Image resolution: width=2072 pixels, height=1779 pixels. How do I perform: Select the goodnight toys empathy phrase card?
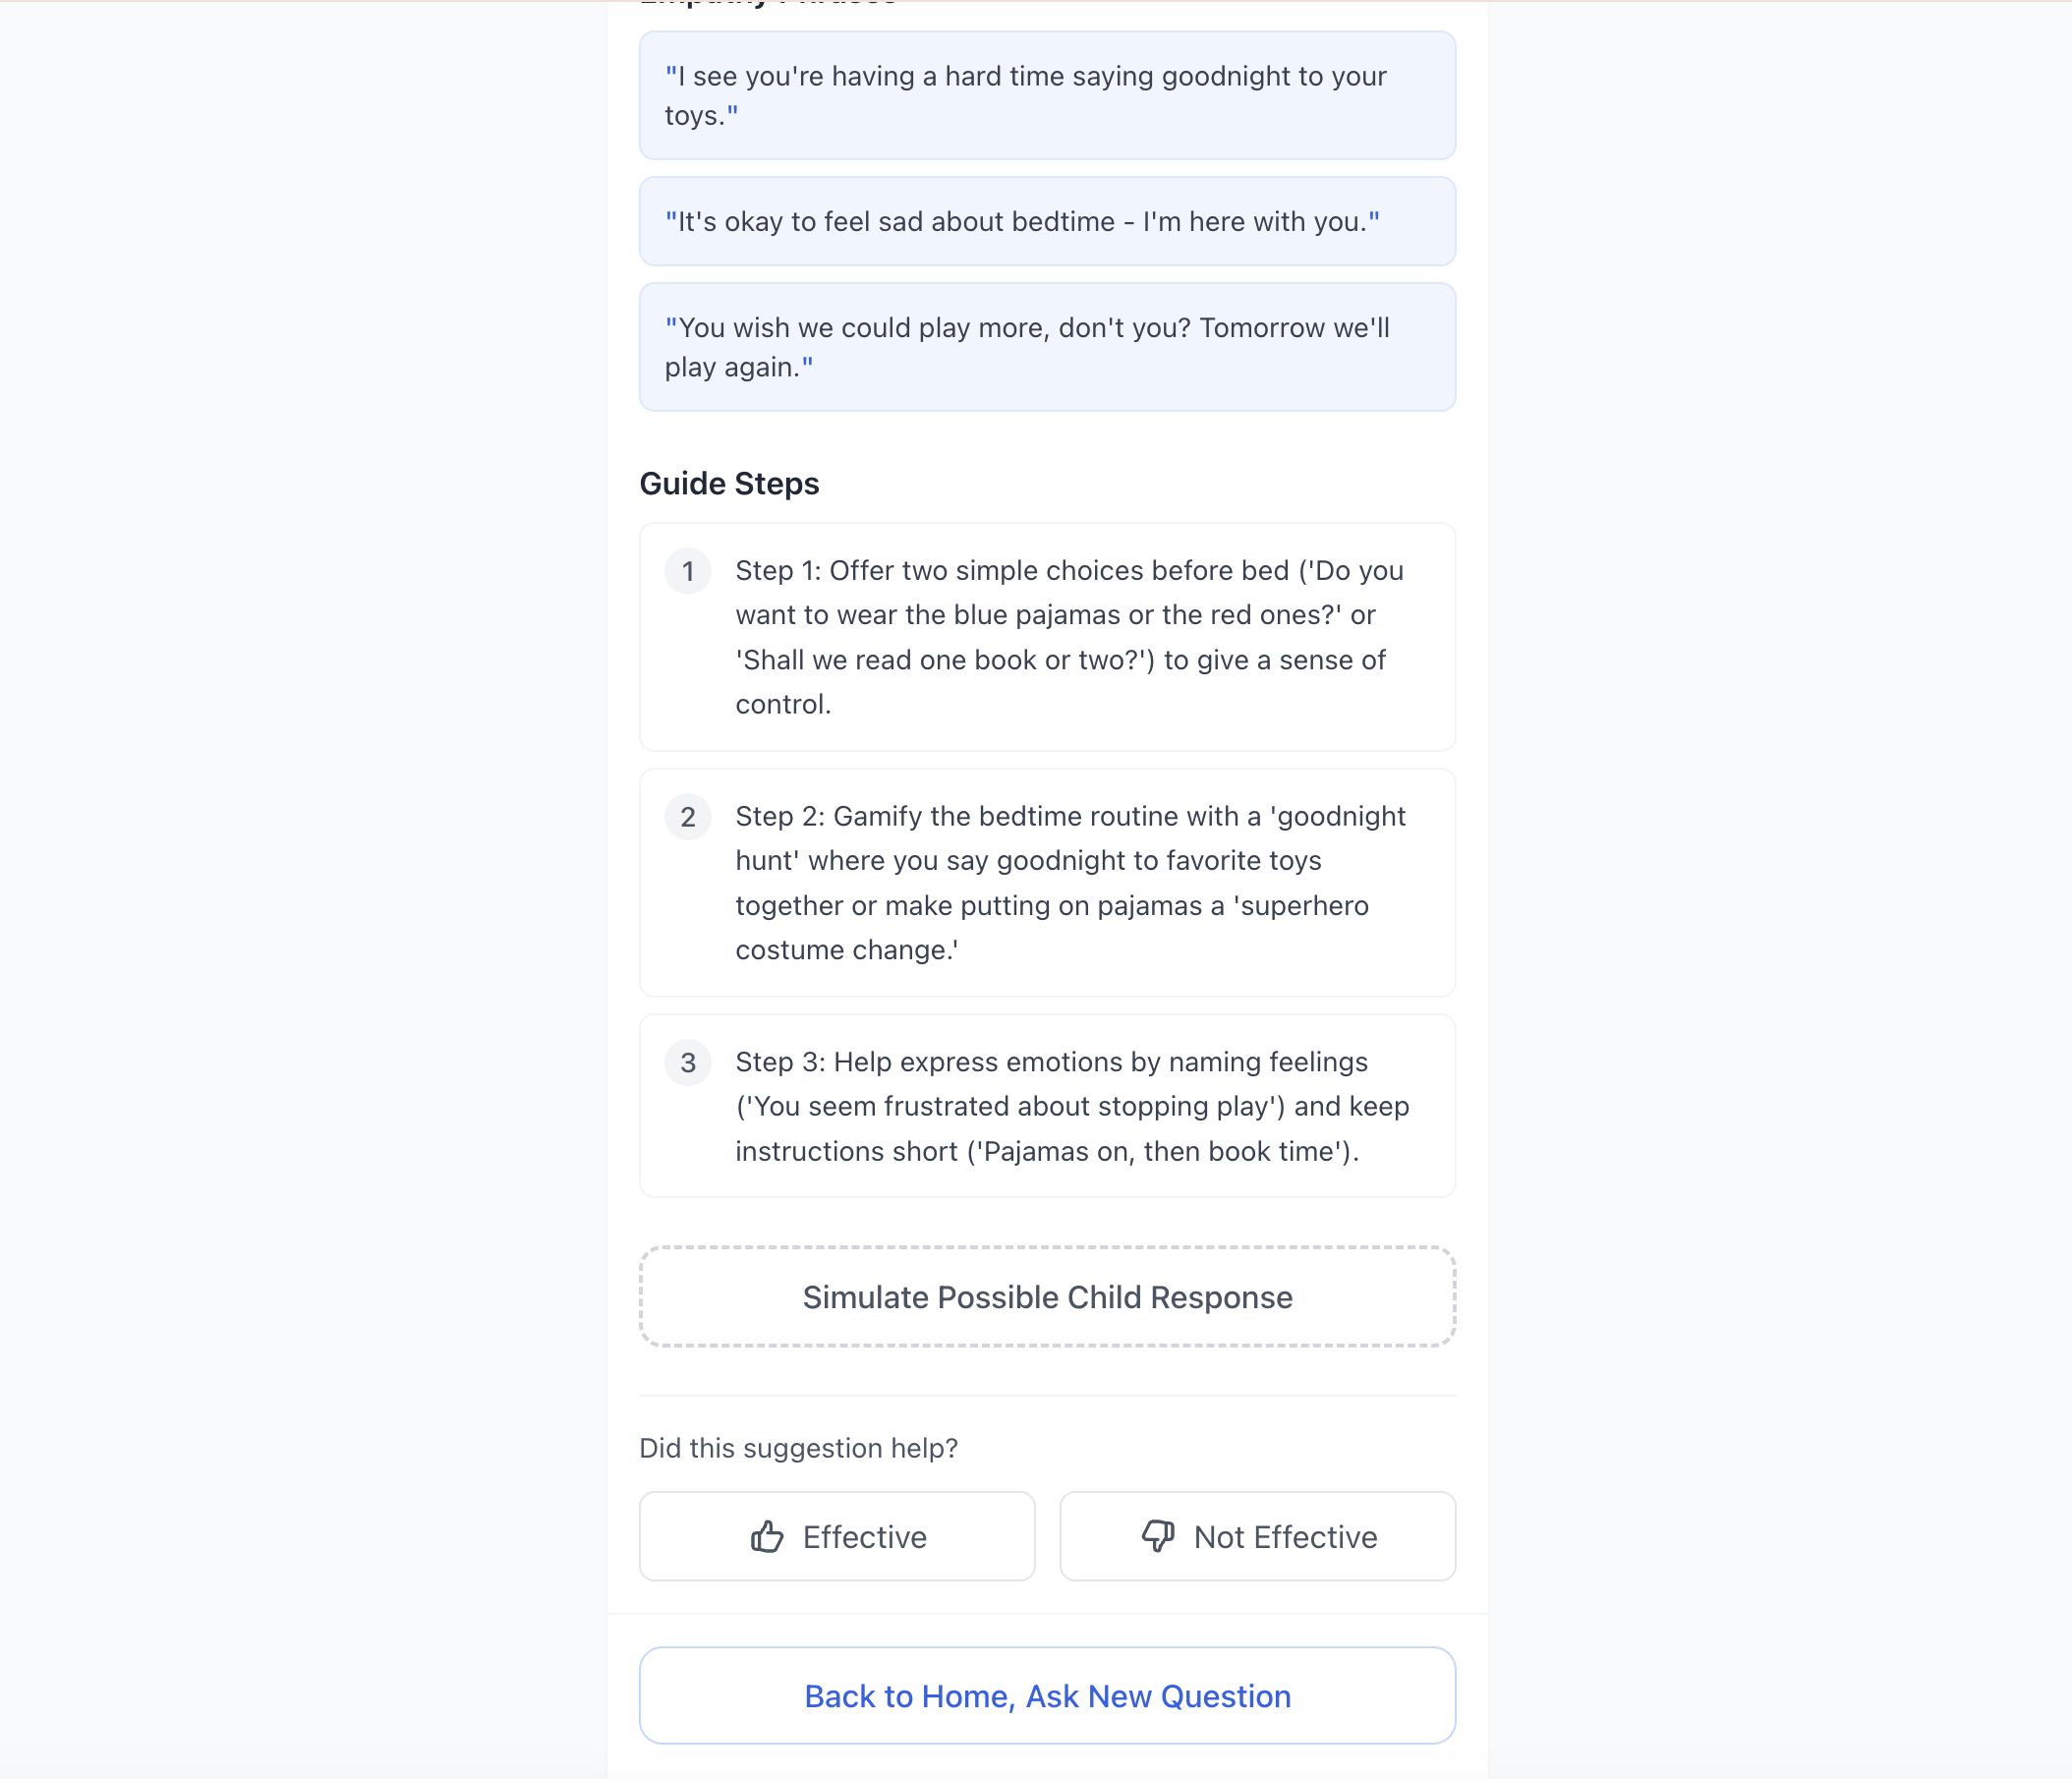coord(1046,95)
